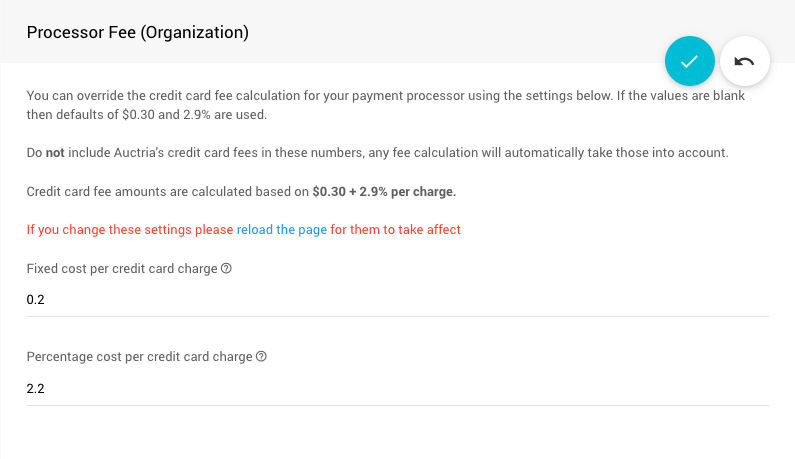Click the teal checkmark save button

tap(689, 61)
